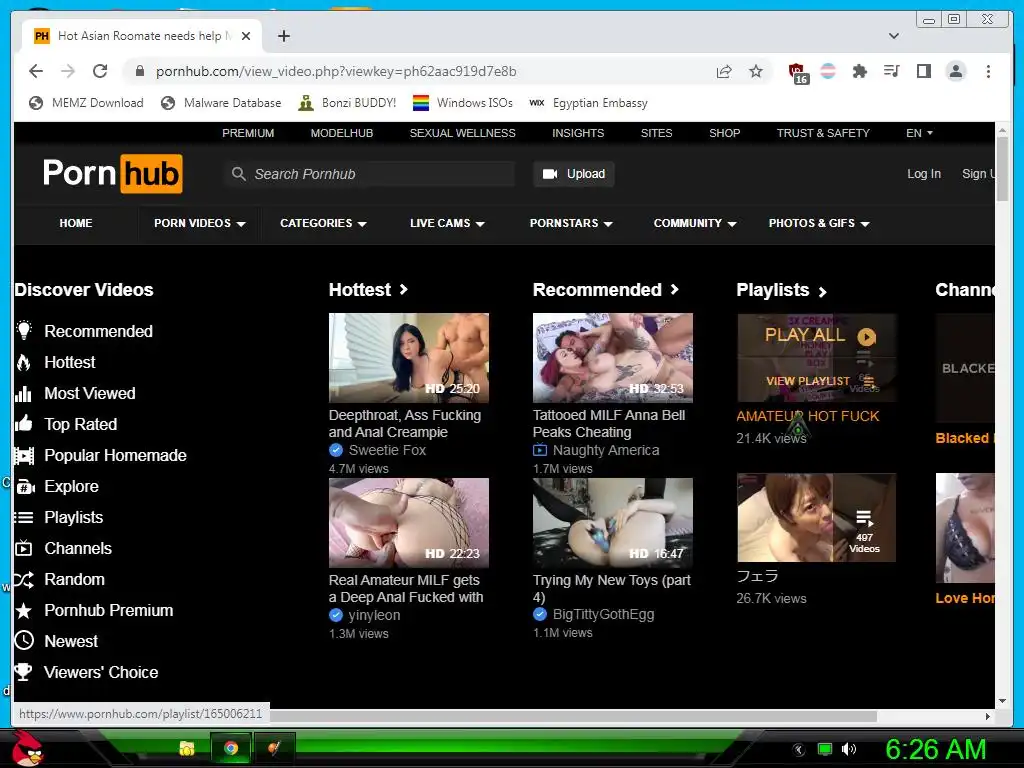Image resolution: width=1024 pixels, height=768 pixels.
Task: Expand the Recommended section header arrow
Action: (x=675, y=289)
